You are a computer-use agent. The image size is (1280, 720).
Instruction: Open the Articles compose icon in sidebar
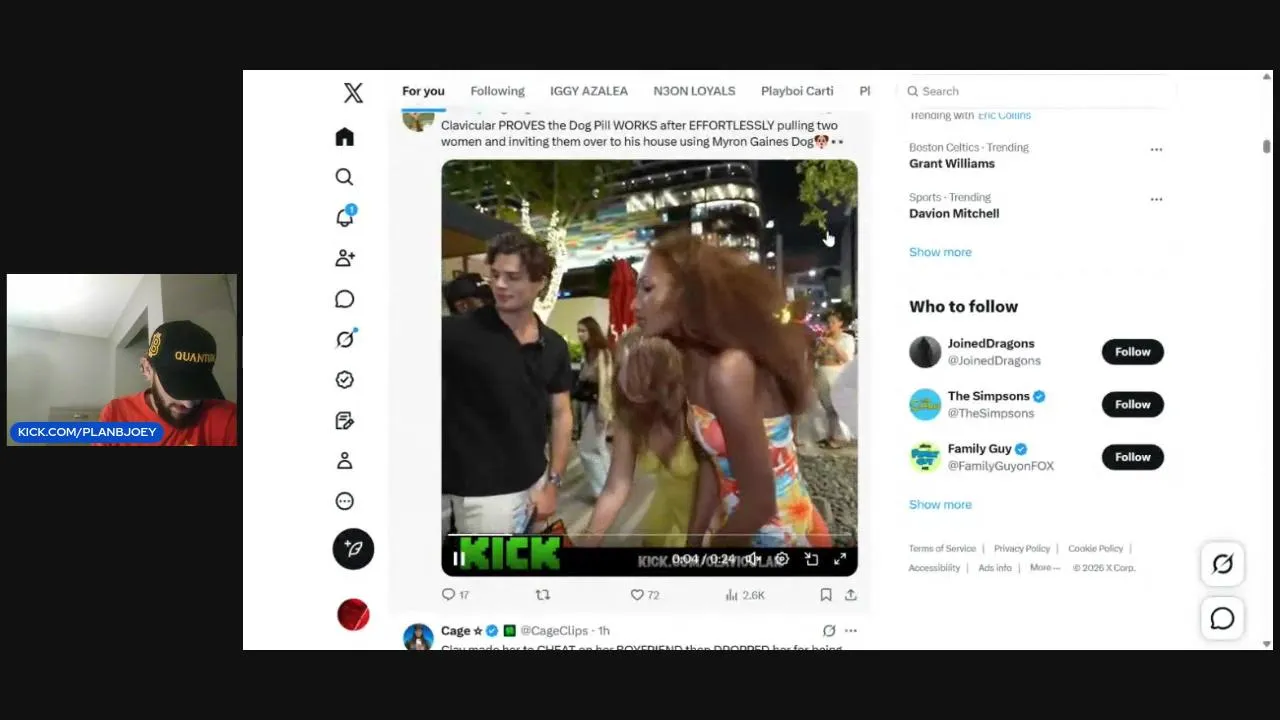click(345, 420)
